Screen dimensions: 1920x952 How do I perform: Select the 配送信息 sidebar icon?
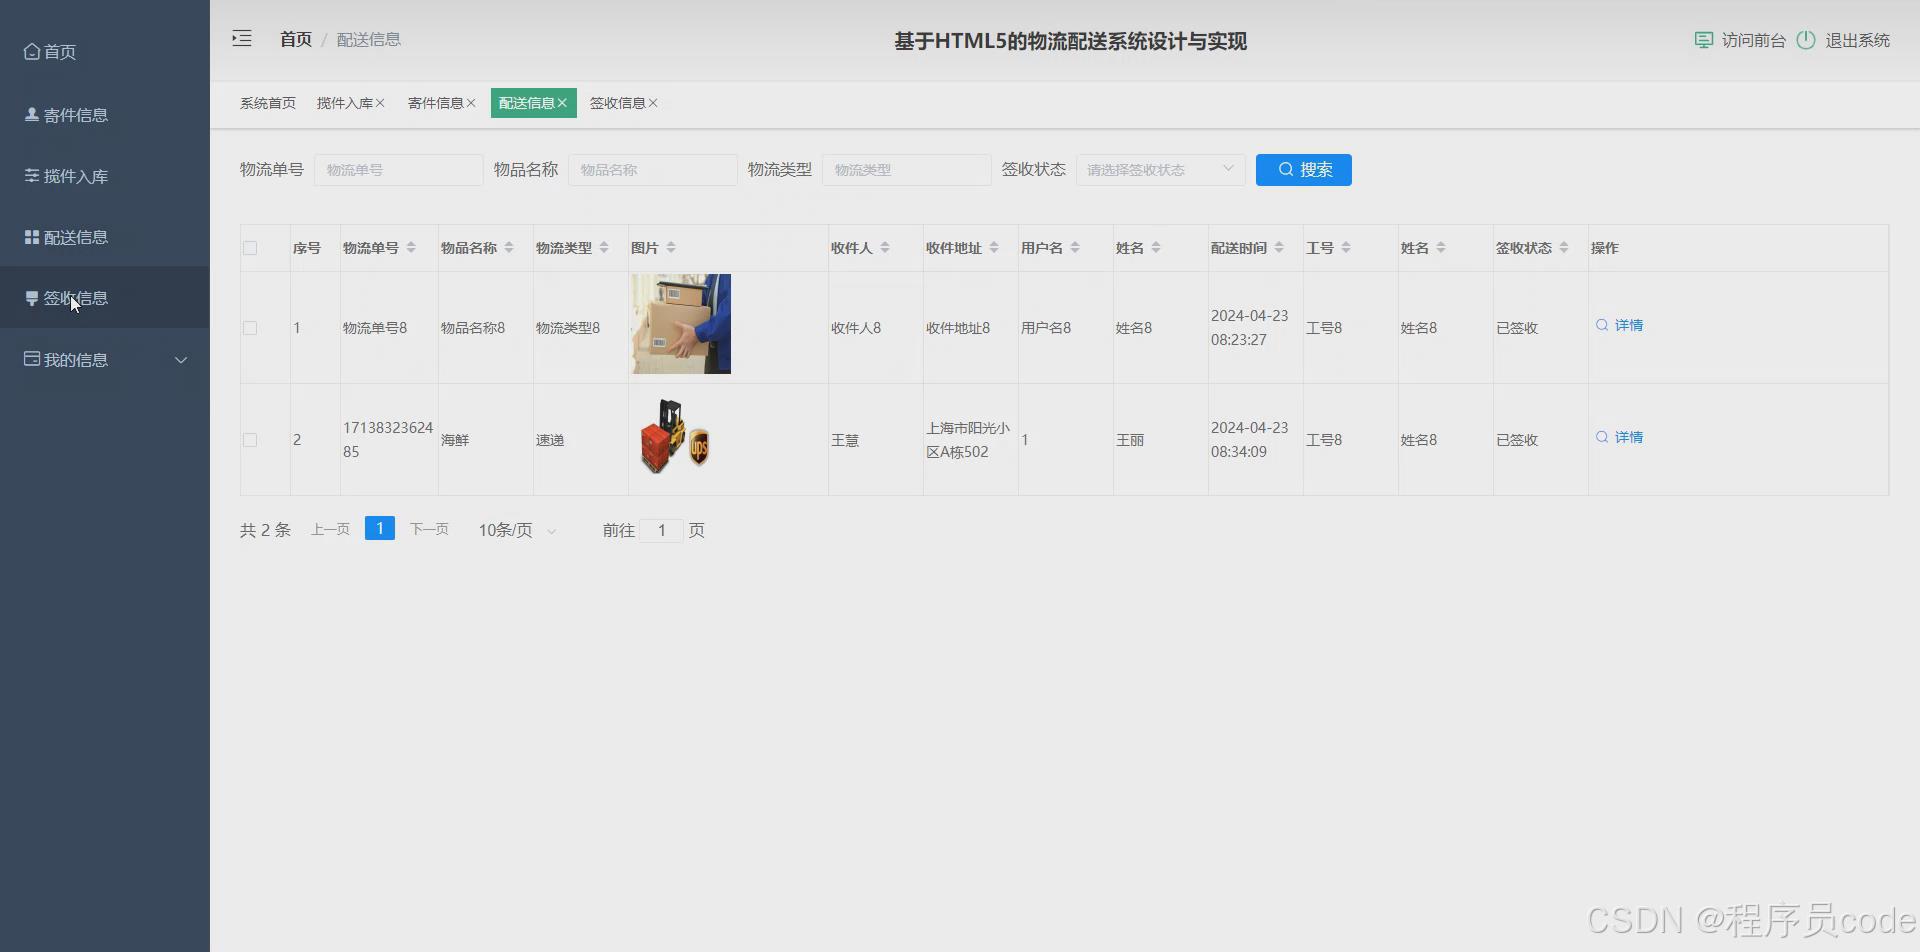pyautogui.click(x=29, y=236)
